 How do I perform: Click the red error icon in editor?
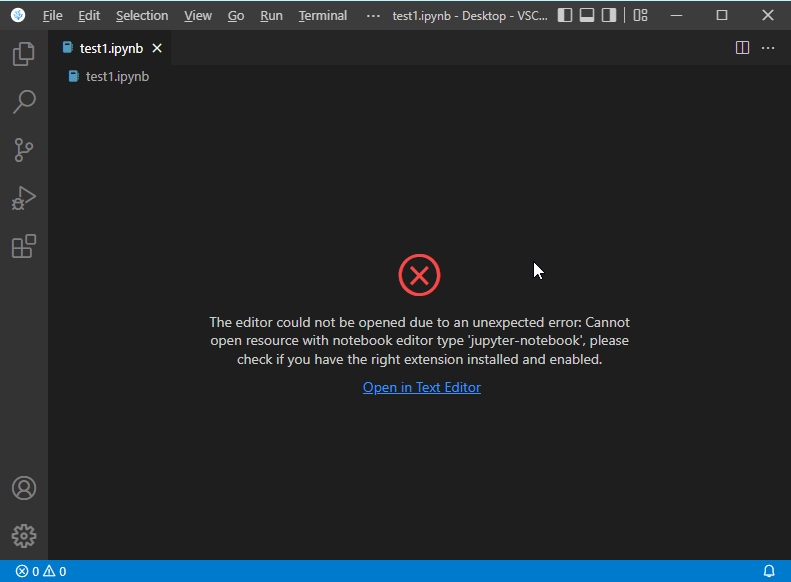[419, 275]
